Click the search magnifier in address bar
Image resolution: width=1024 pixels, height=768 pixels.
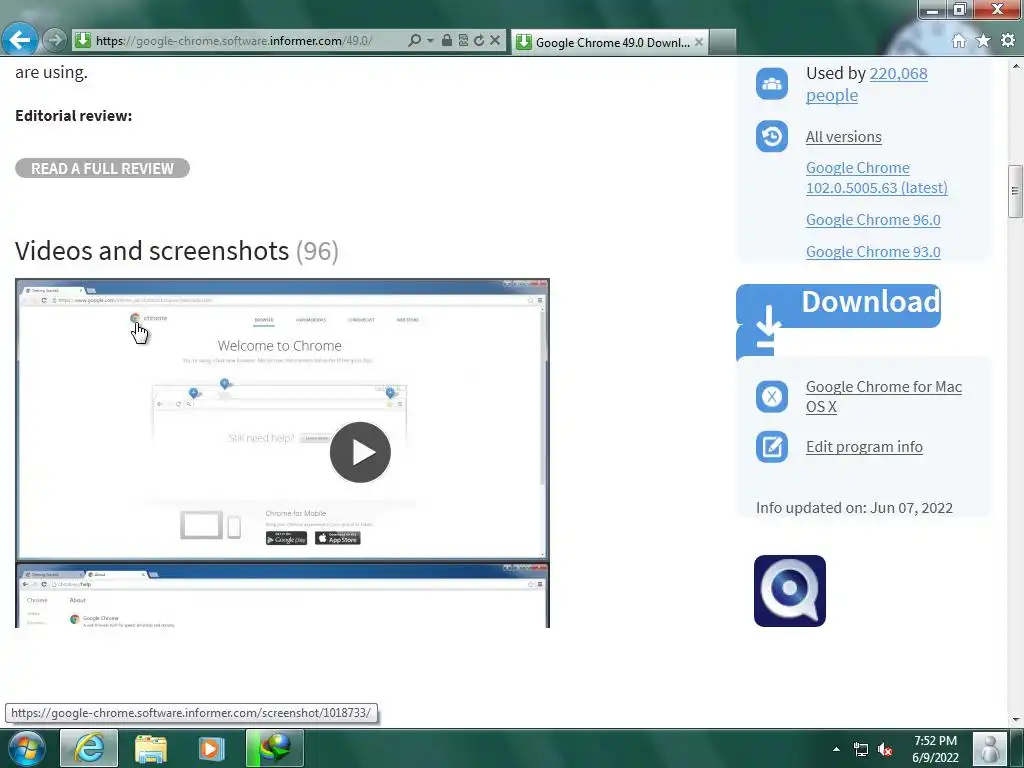tap(414, 40)
